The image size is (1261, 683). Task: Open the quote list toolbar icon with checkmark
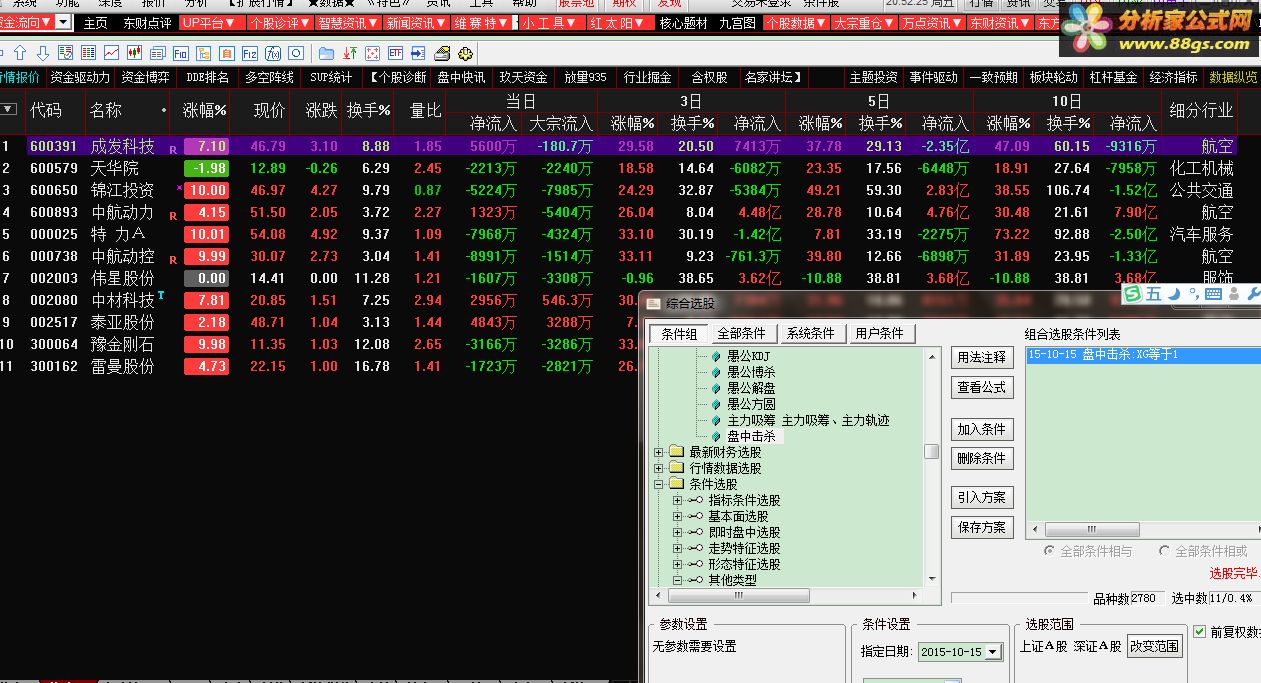[x=66, y=53]
